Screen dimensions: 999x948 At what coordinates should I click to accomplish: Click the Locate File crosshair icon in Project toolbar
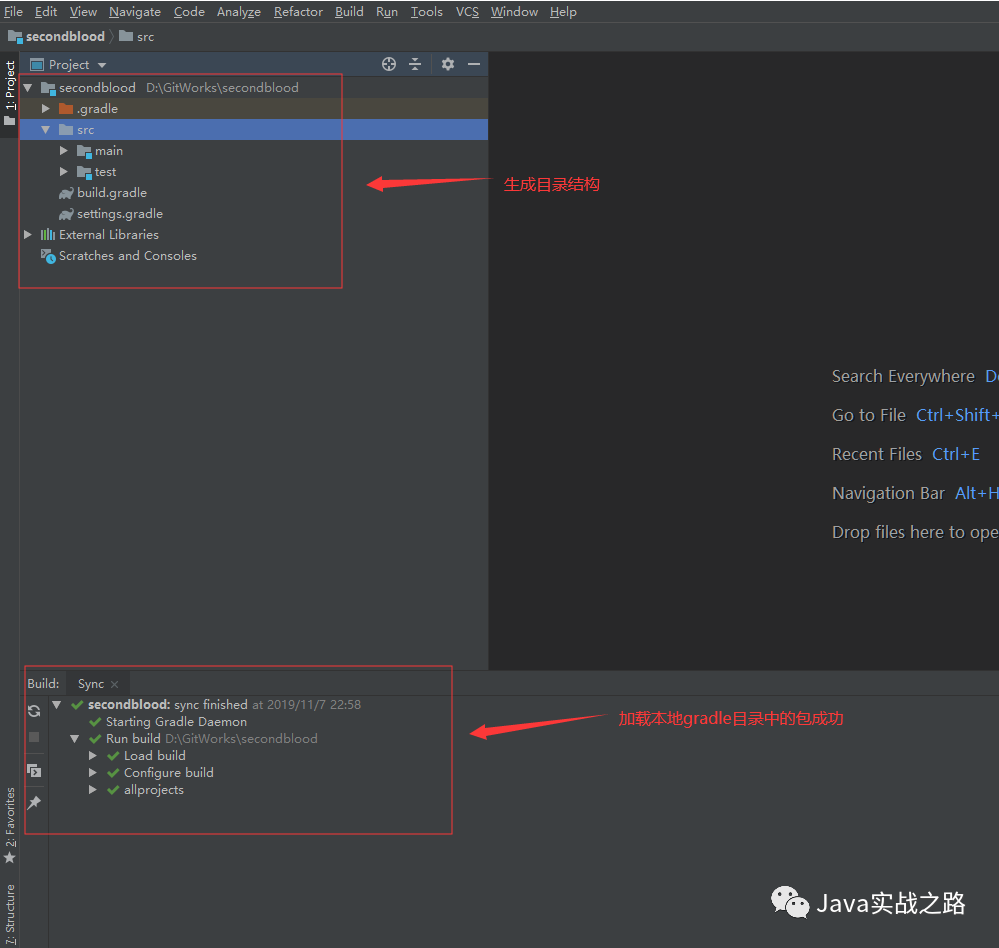(x=388, y=63)
